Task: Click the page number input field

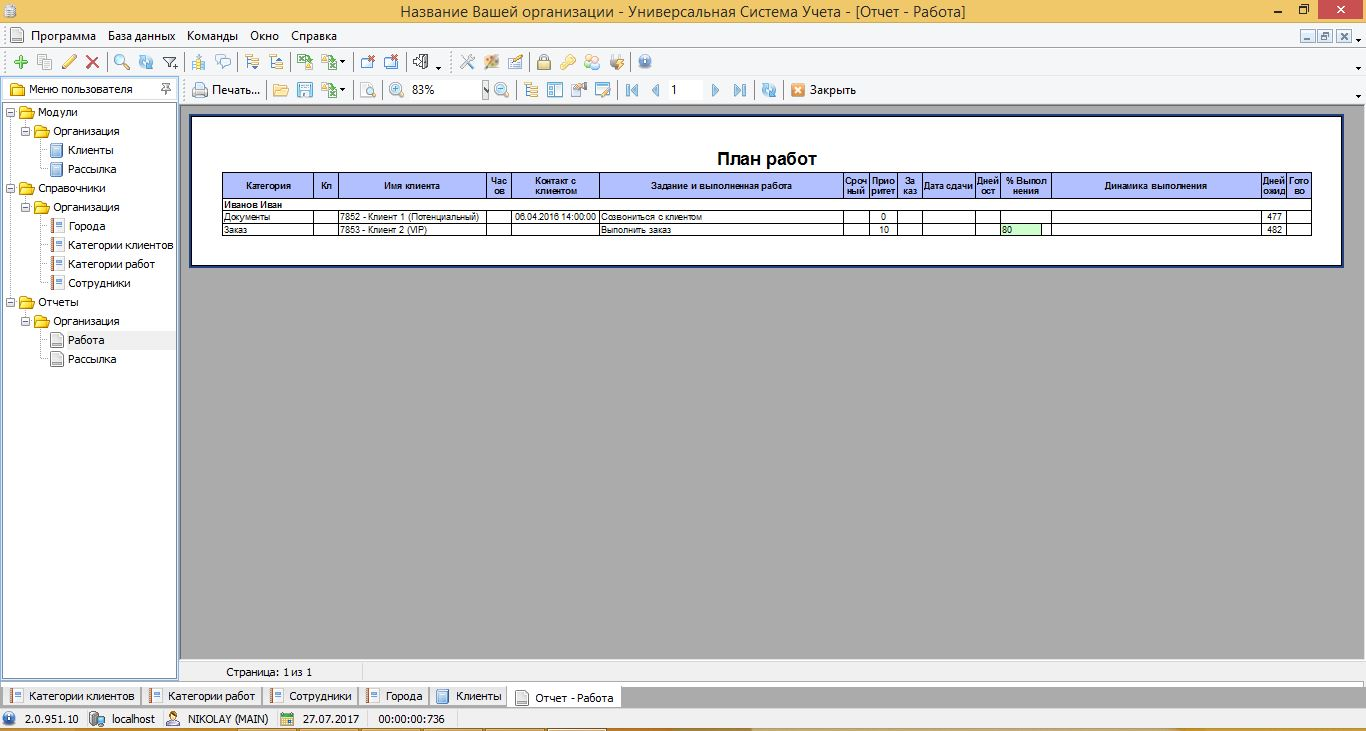Action: (685, 90)
